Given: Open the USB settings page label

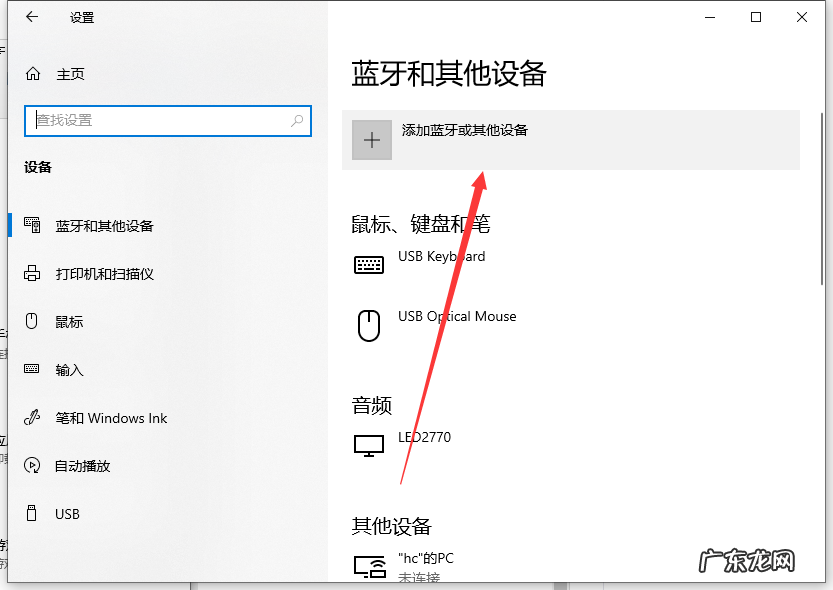Looking at the screenshot, I should [x=67, y=514].
